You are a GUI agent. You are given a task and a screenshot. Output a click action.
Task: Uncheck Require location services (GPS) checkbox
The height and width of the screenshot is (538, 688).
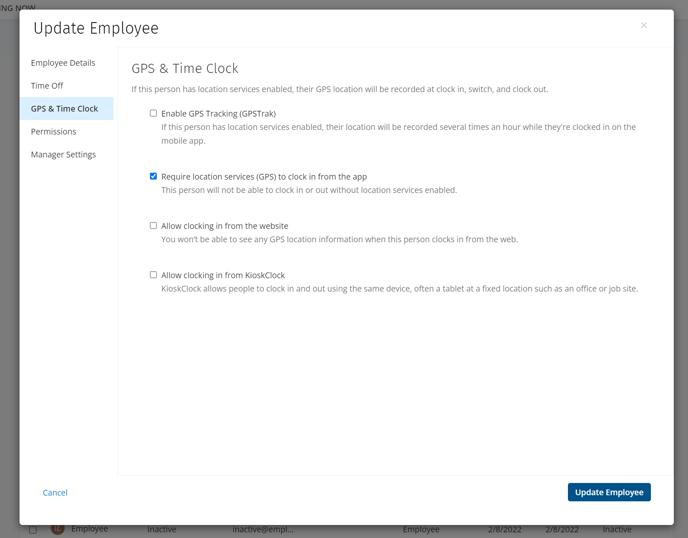pyautogui.click(x=153, y=176)
